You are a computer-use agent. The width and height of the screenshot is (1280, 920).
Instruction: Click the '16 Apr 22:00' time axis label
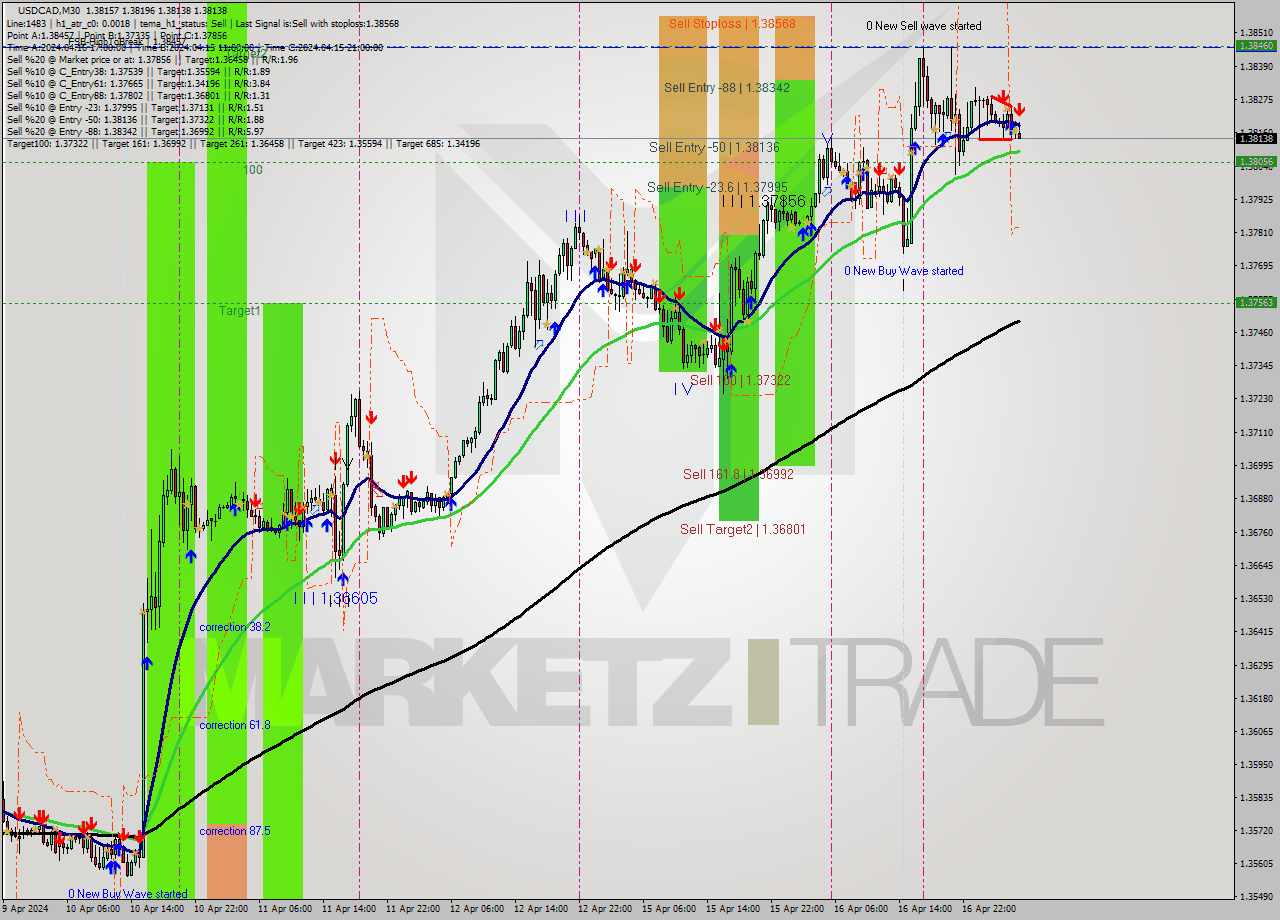991,909
